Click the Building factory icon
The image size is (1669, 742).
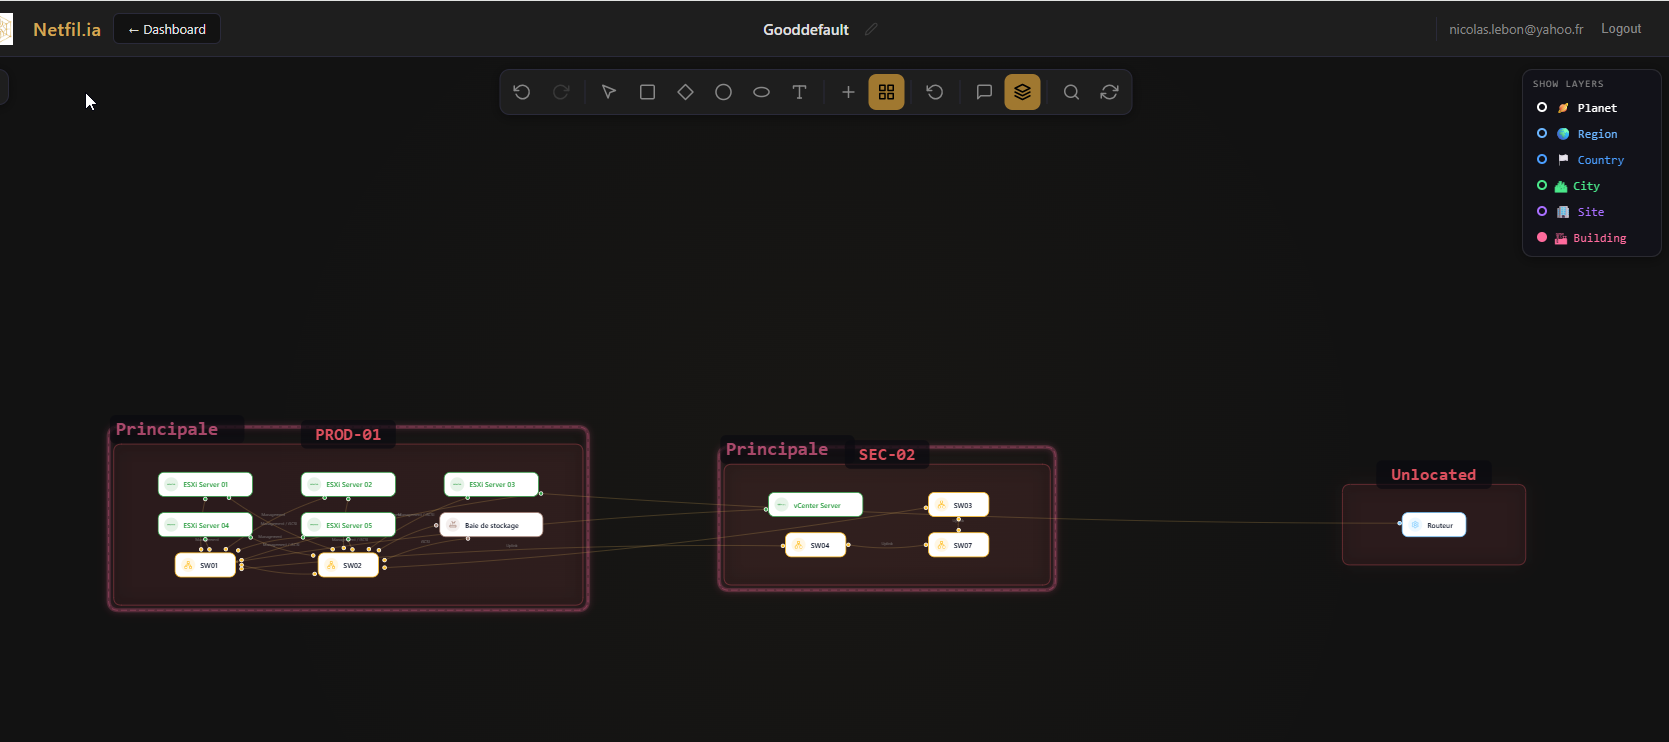(x=1561, y=238)
